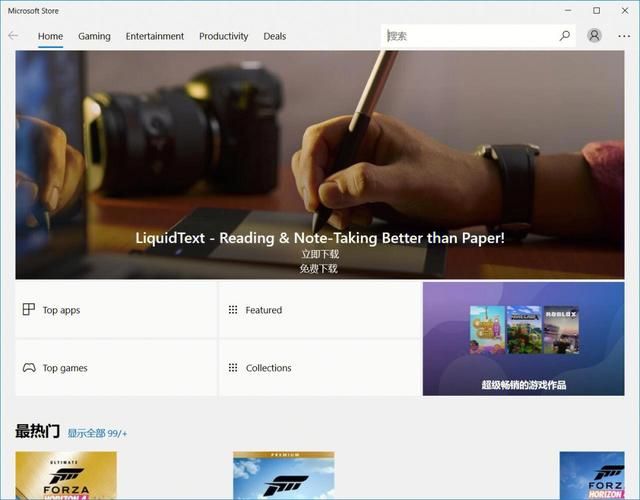The image size is (640, 500).
Task: Open the Gaming tab
Action: [x=94, y=36]
